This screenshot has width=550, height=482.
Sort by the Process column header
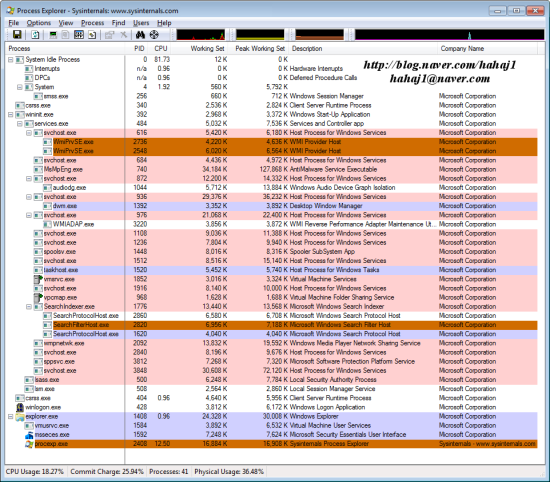(65, 49)
